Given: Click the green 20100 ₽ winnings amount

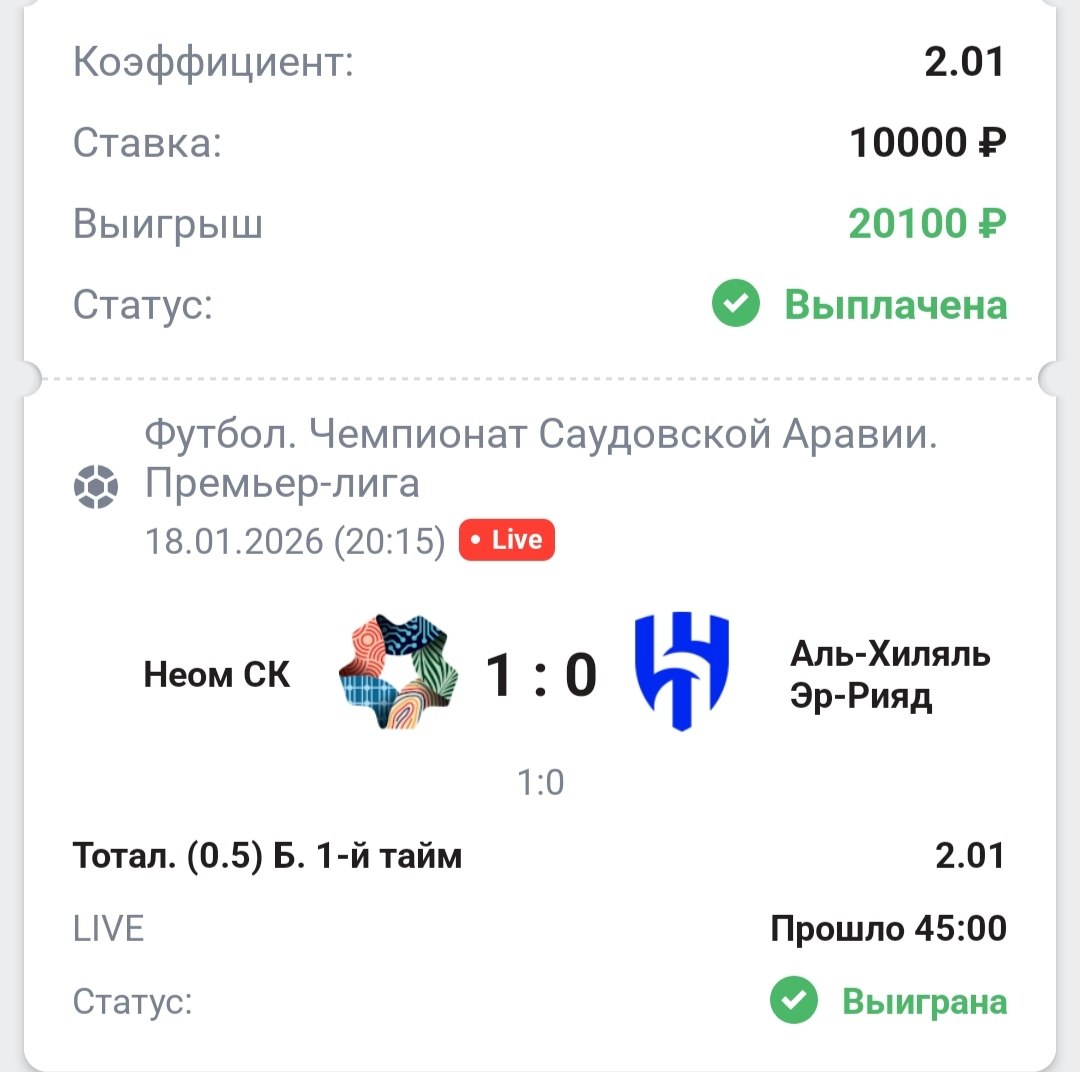Looking at the screenshot, I should point(927,225).
